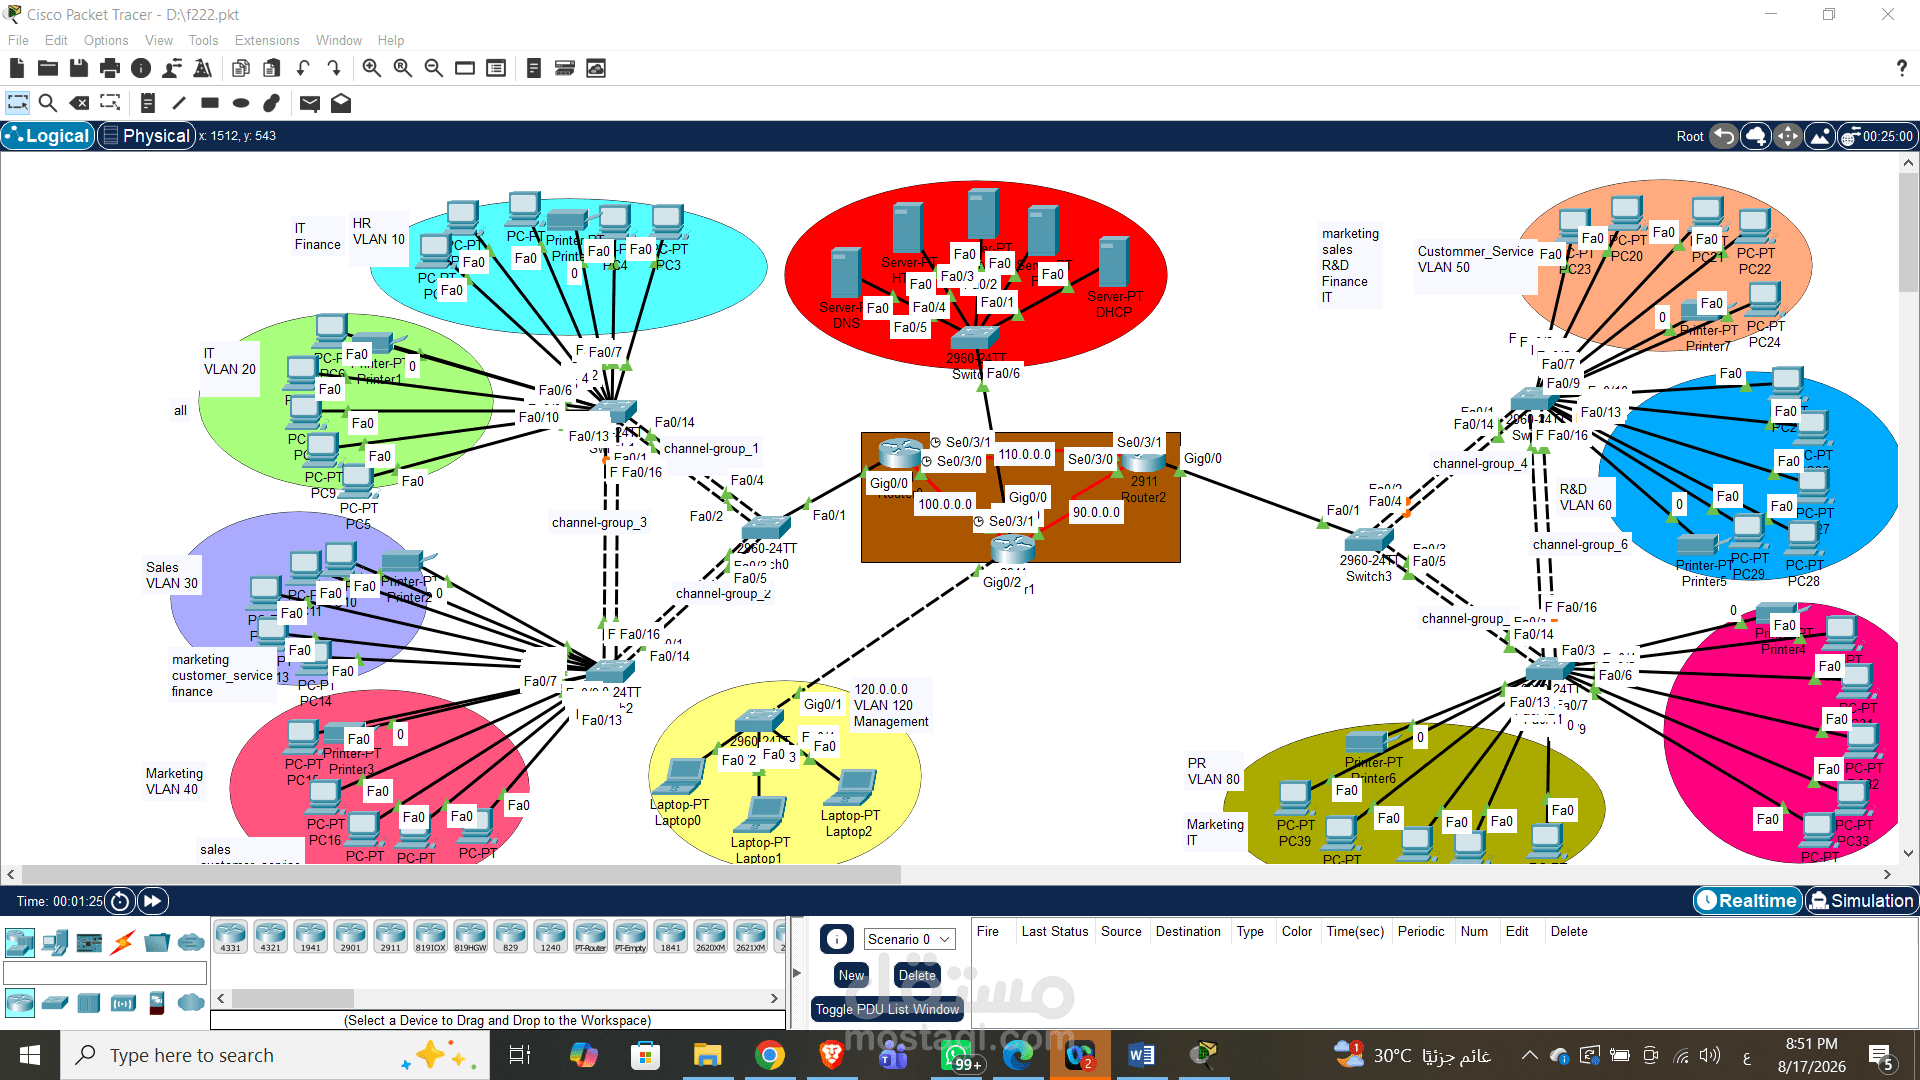The image size is (1920, 1080).
Task: Click the device list left scroll arrow
Action: point(221,998)
